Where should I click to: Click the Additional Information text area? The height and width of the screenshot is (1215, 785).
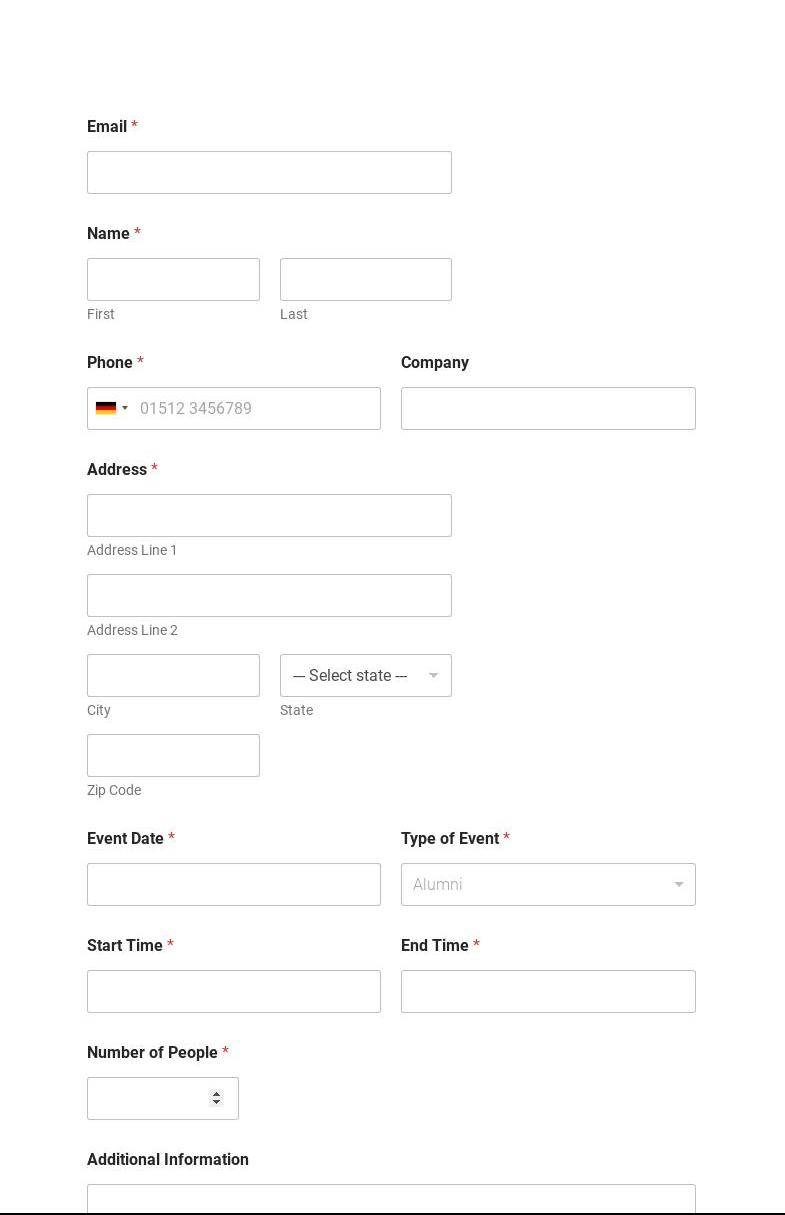[x=391, y=1199]
